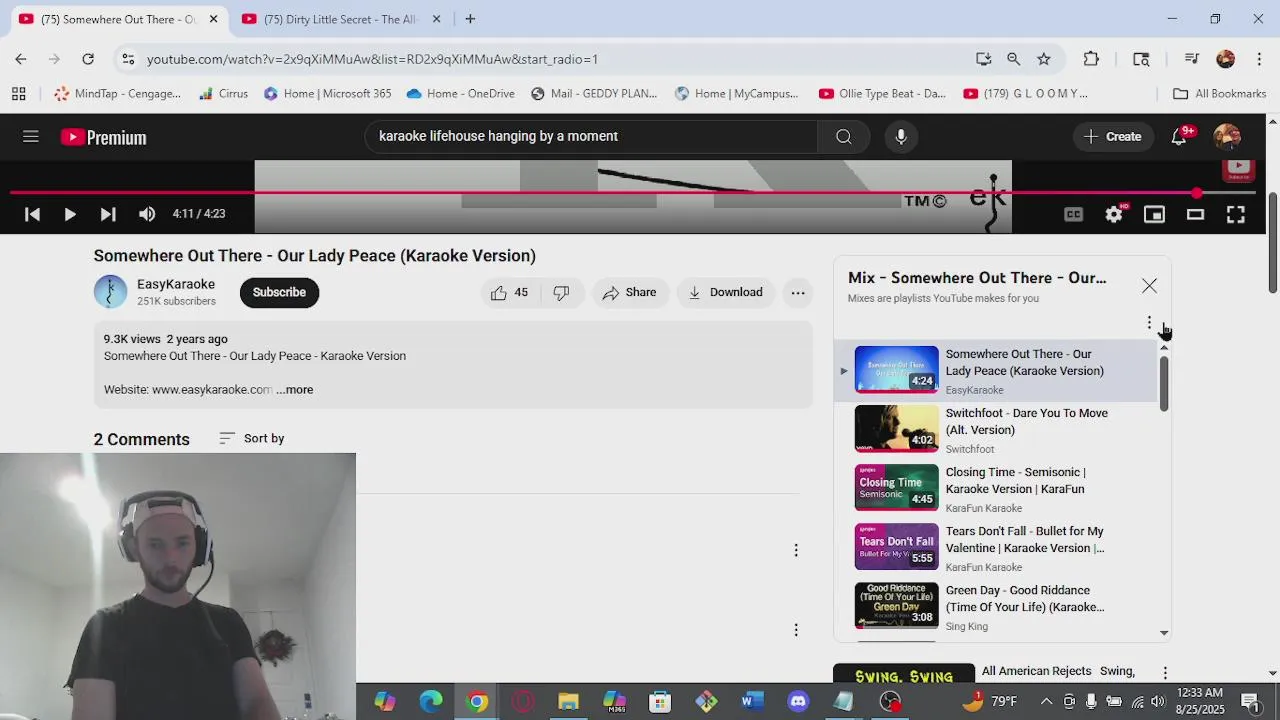The image size is (1280, 720).
Task: Switch to miniplayer mode
Action: point(1155,214)
